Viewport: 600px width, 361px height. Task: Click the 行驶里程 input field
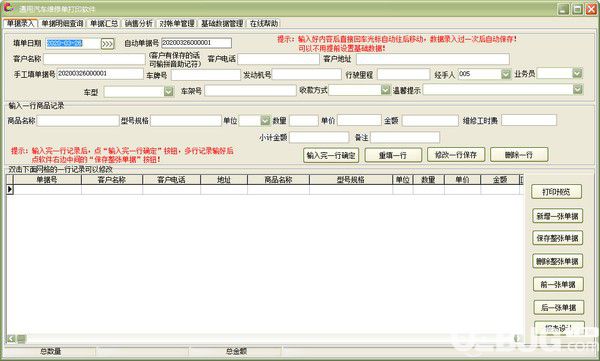point(403,74)
